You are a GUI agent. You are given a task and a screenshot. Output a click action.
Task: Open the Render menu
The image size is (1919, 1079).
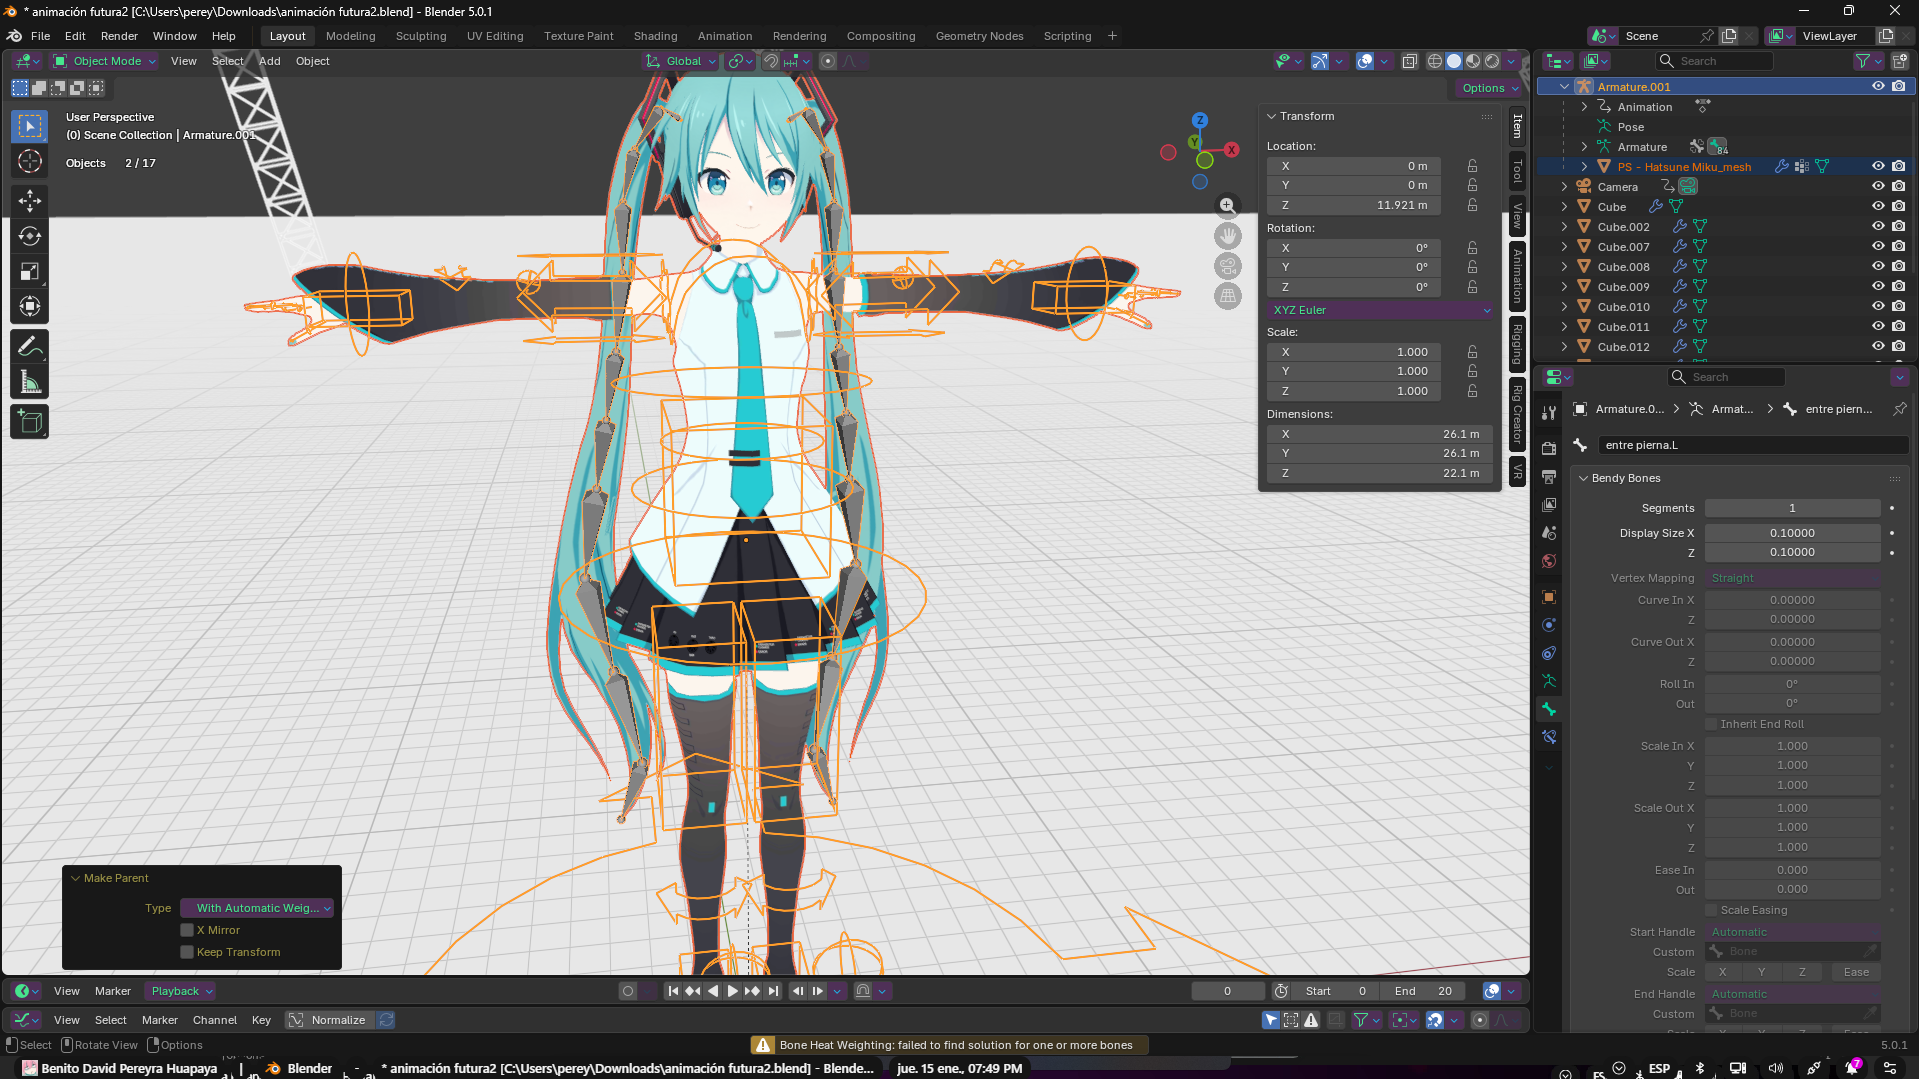click(x=119, y=36)
